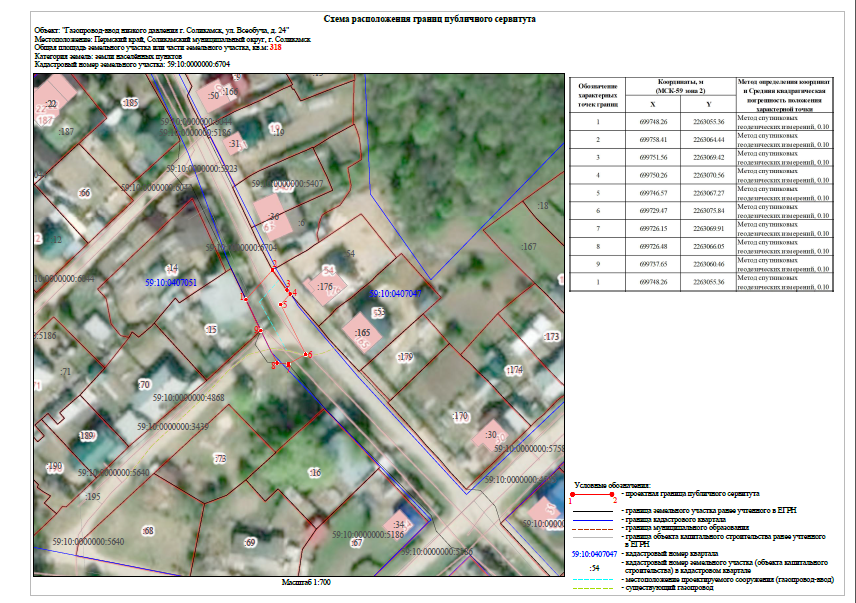Click map label "59:10:0000000:5758"

click(x=530, y=449)
